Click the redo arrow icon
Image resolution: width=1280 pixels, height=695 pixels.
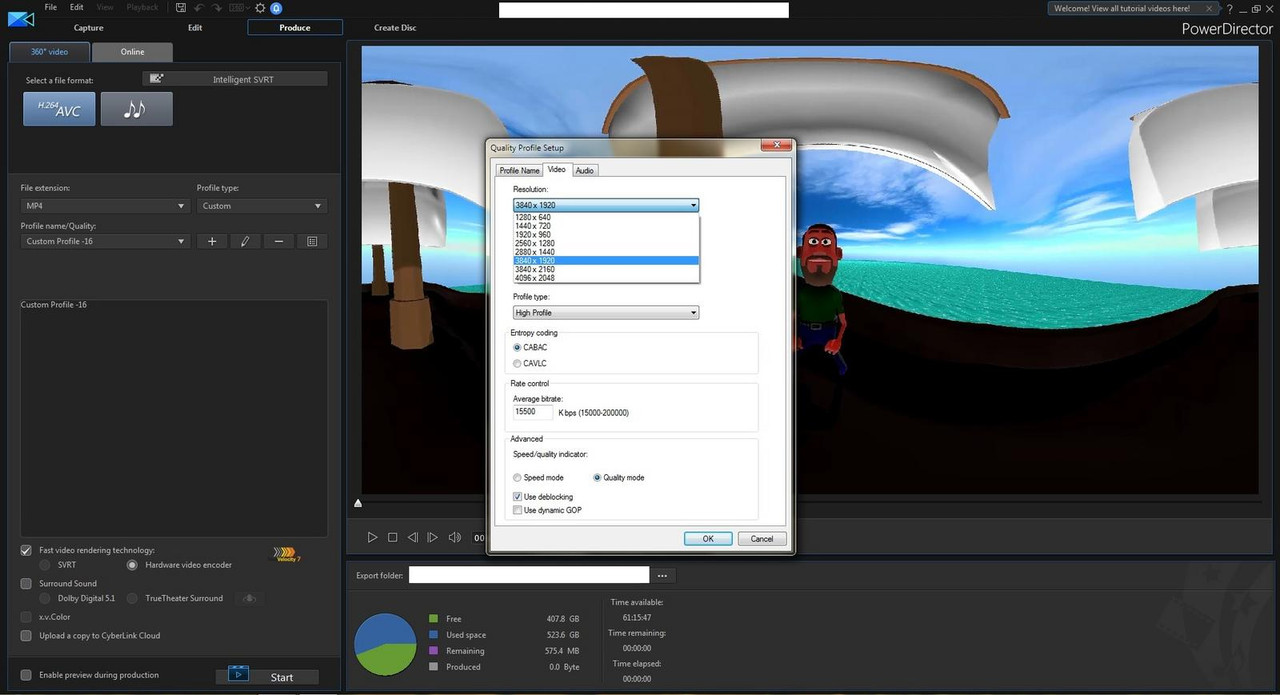pyautogui.click(x=217, y=7)
